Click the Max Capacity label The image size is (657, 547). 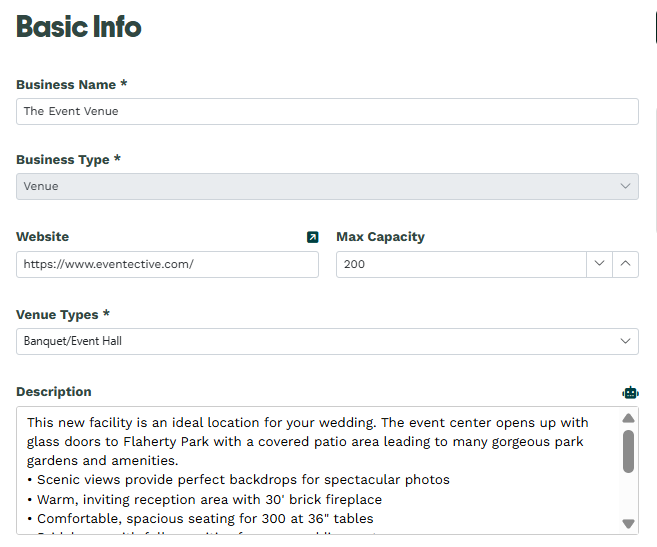point(380,237)
